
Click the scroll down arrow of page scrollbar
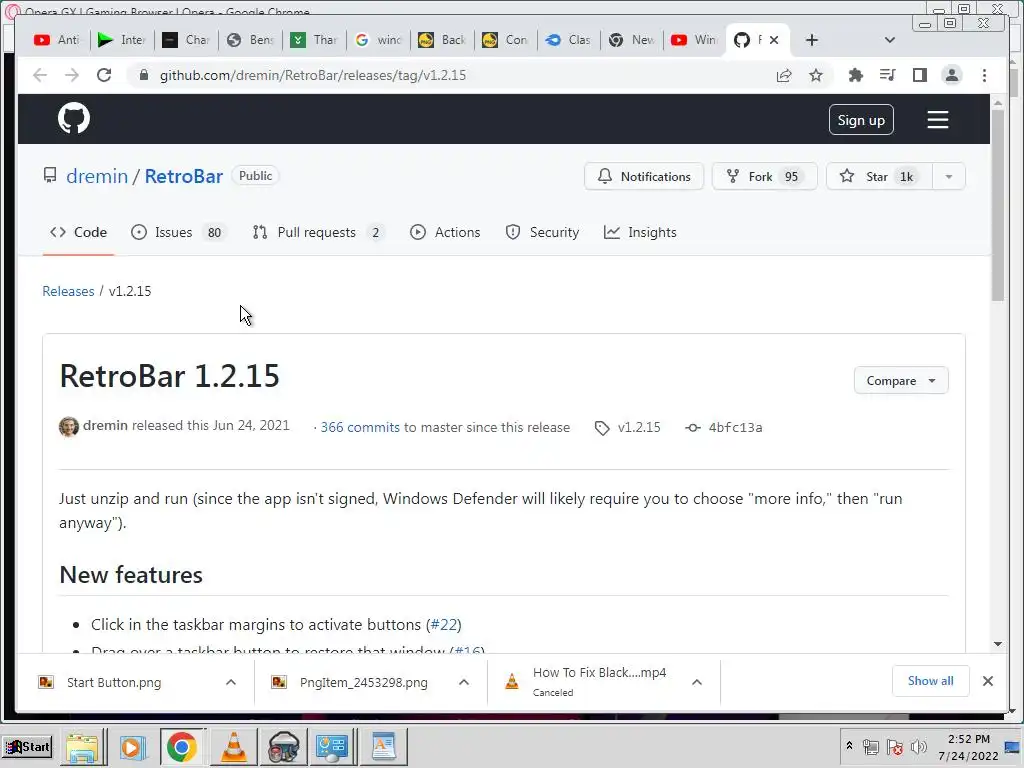point(997,644)
